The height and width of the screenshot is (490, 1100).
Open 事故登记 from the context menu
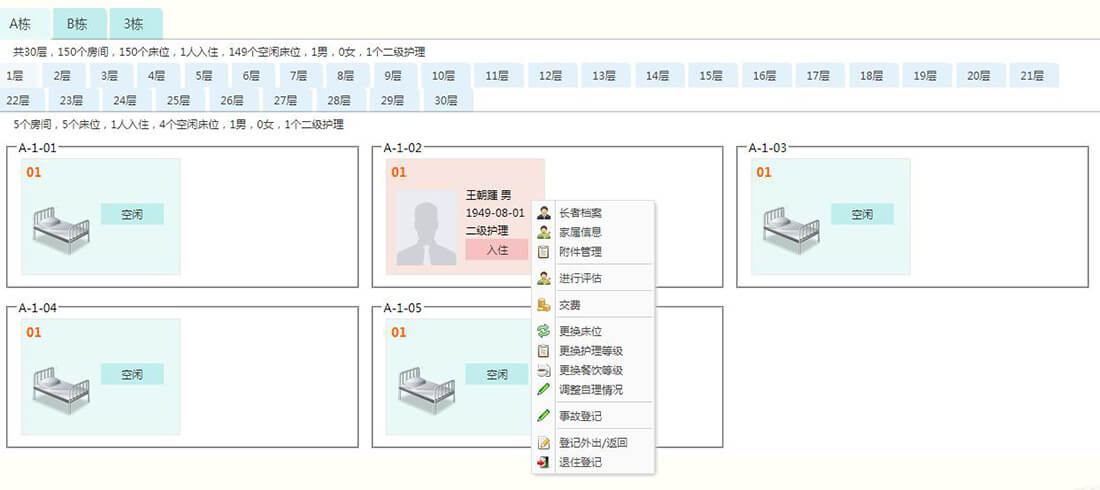[x=580, y=416]
